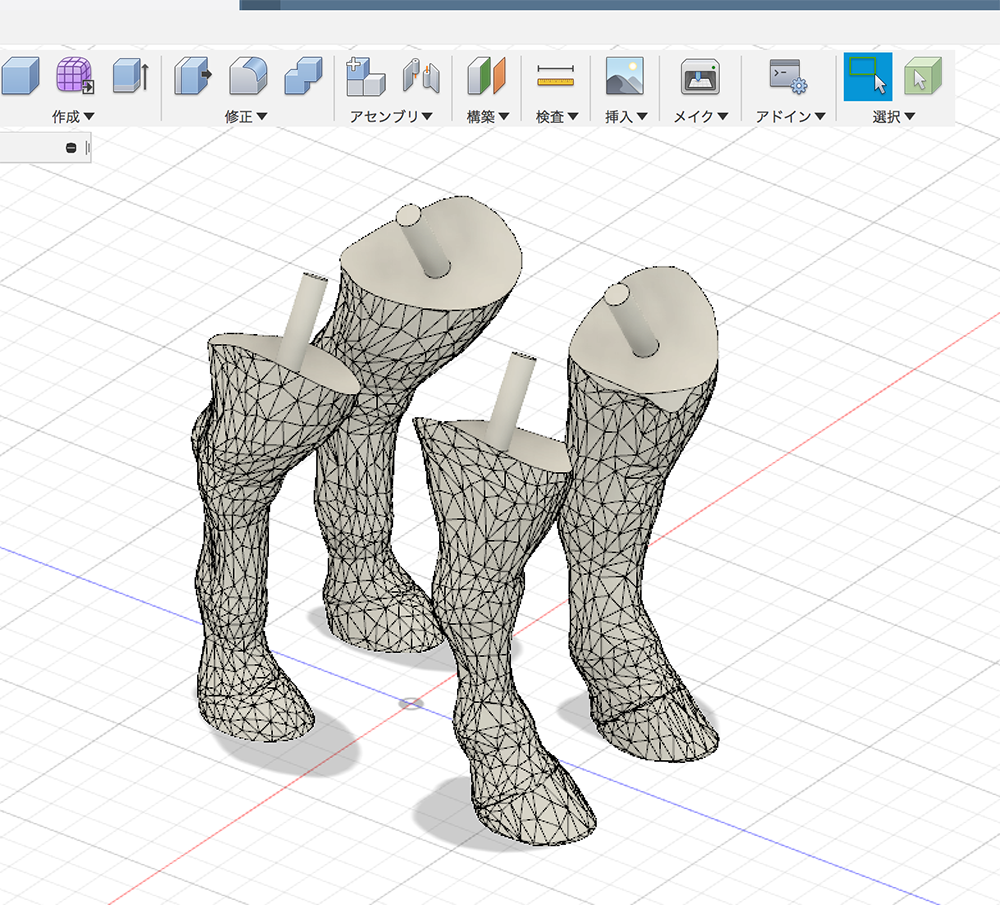This screenshot has height=905, width=1000.
Task: Click the purple Create Form tool icon
Action: tap(75, 75)
